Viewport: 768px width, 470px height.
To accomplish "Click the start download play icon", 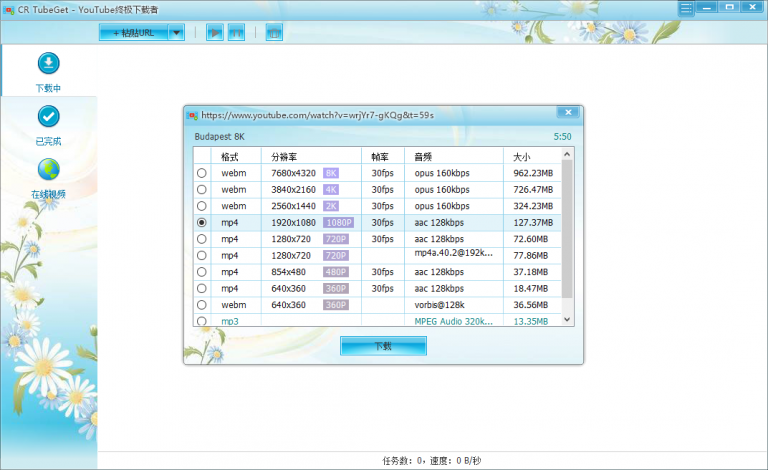I will click(215, 33).
